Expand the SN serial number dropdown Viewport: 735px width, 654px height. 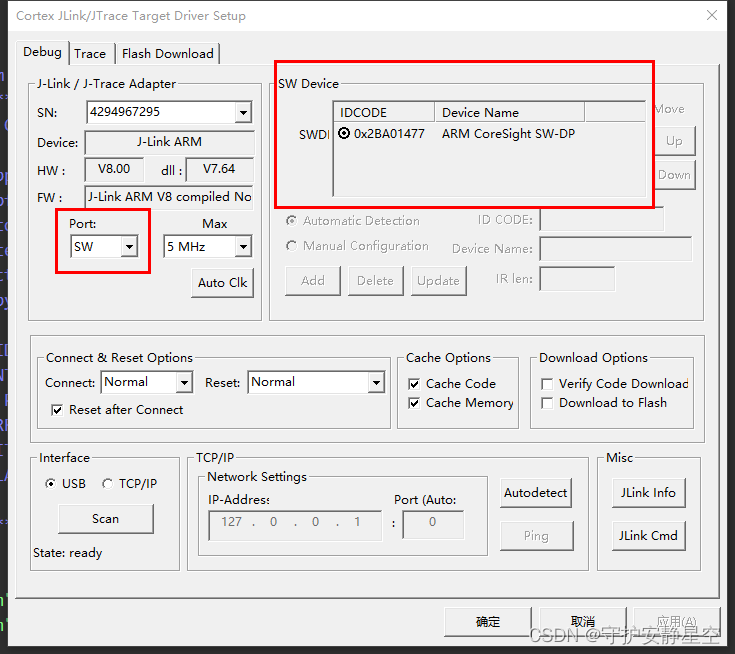click(243, 113)
